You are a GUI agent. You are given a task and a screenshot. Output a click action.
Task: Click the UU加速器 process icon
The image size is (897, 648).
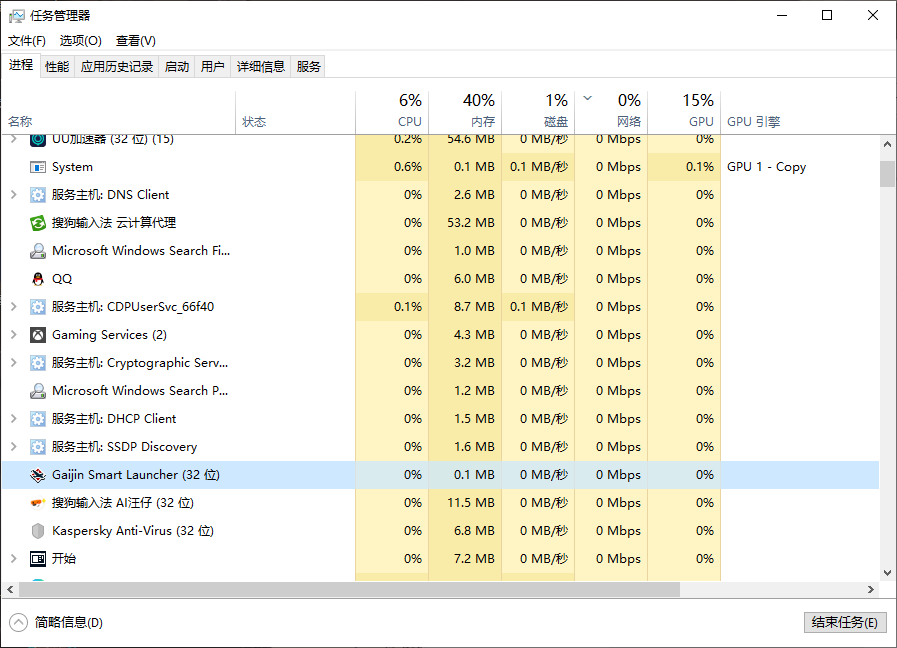tap(38, 140)
